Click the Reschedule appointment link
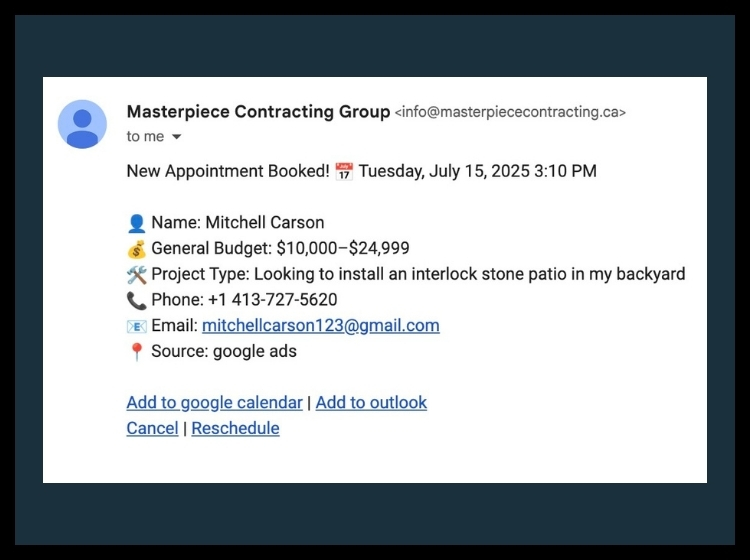 [235, 428]
